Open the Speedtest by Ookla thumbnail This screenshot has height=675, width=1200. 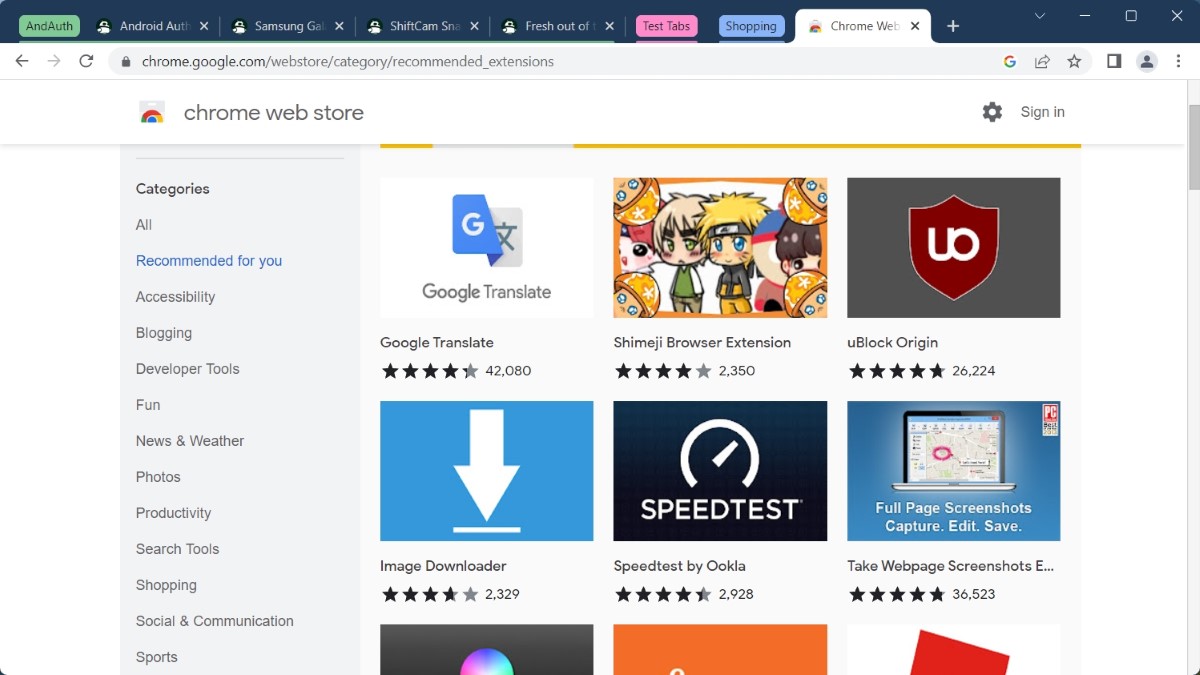click(720, 471)
